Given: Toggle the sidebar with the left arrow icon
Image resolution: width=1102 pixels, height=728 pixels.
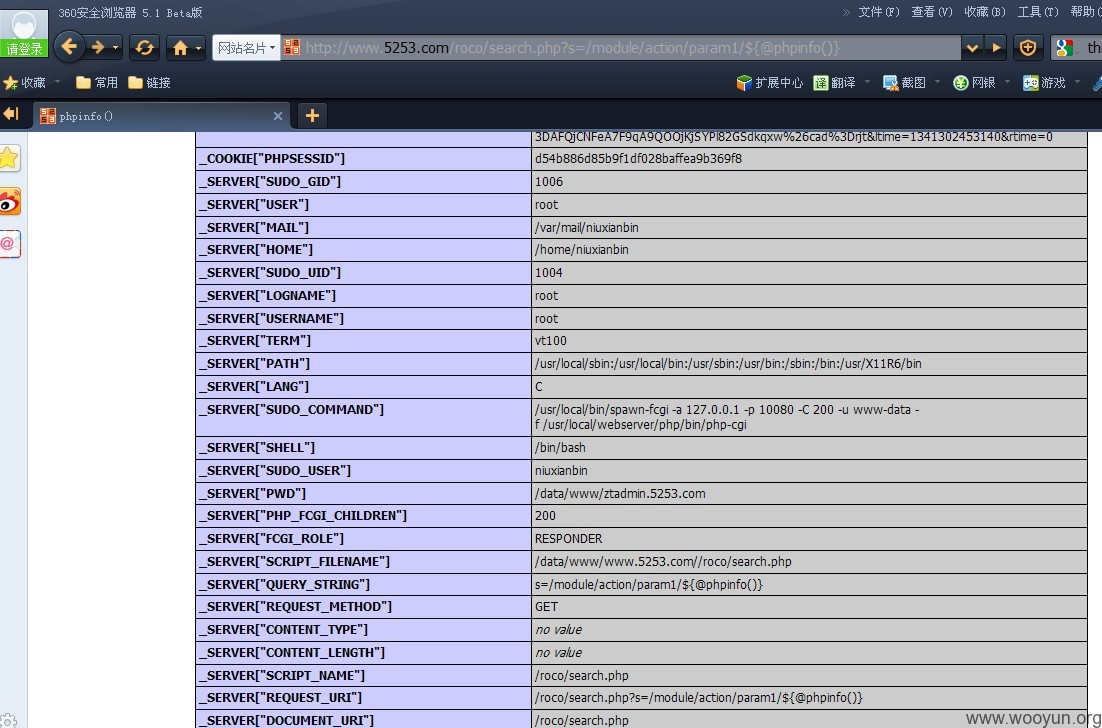Looking at the screenshot, I should tap(11, 114).
